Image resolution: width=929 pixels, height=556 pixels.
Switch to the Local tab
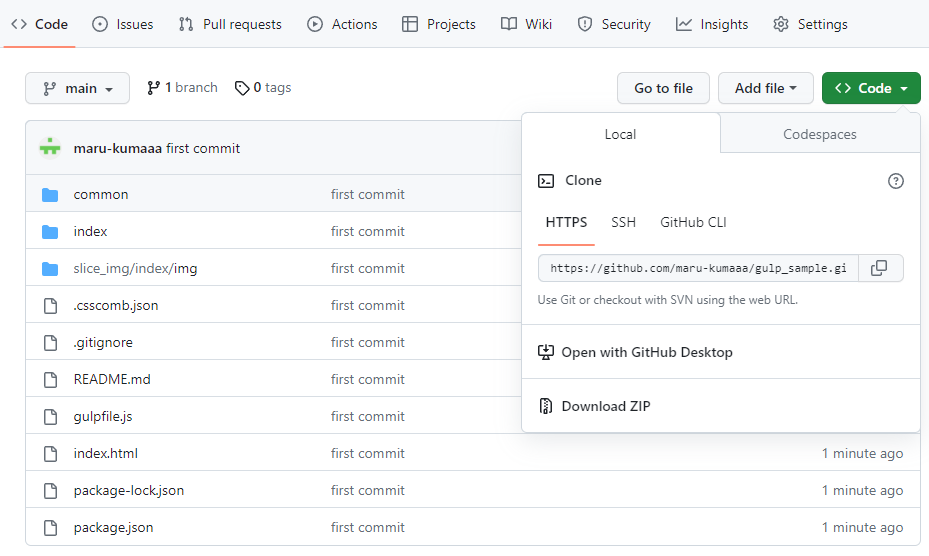(620, 135)
